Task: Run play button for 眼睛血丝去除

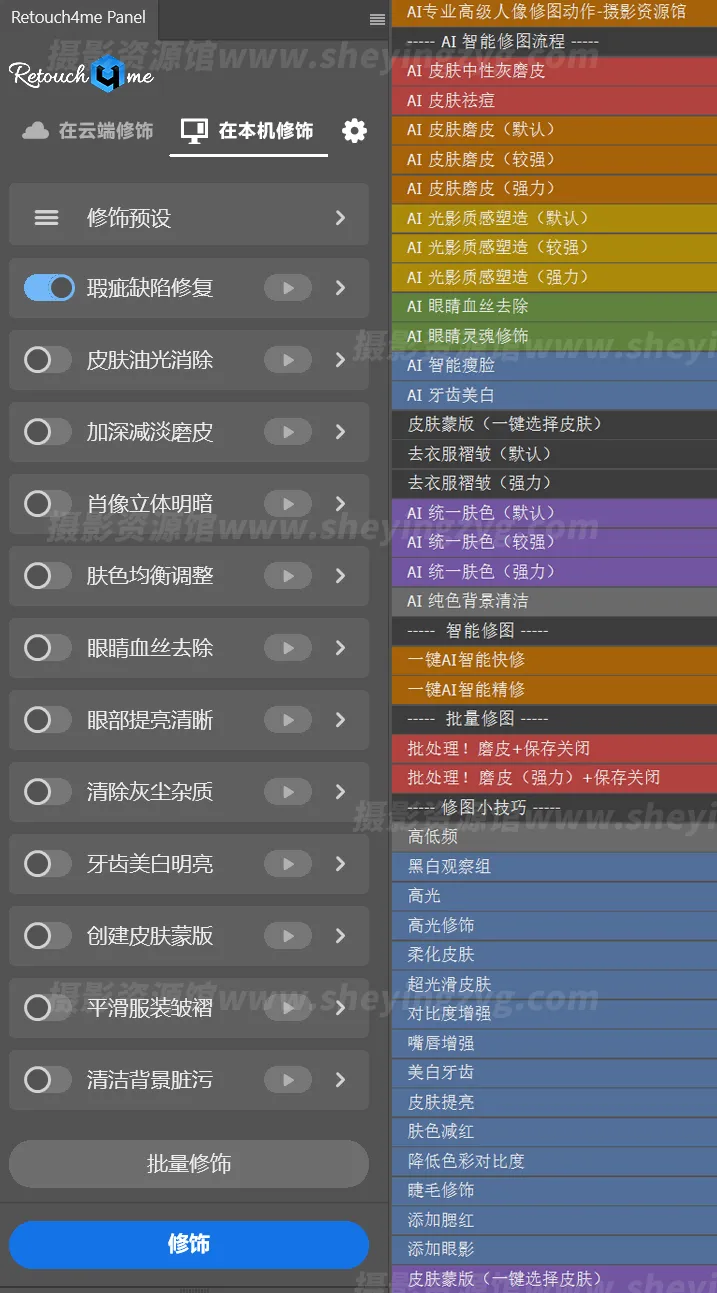Action: pyautogui.click(x=288, y=648)
